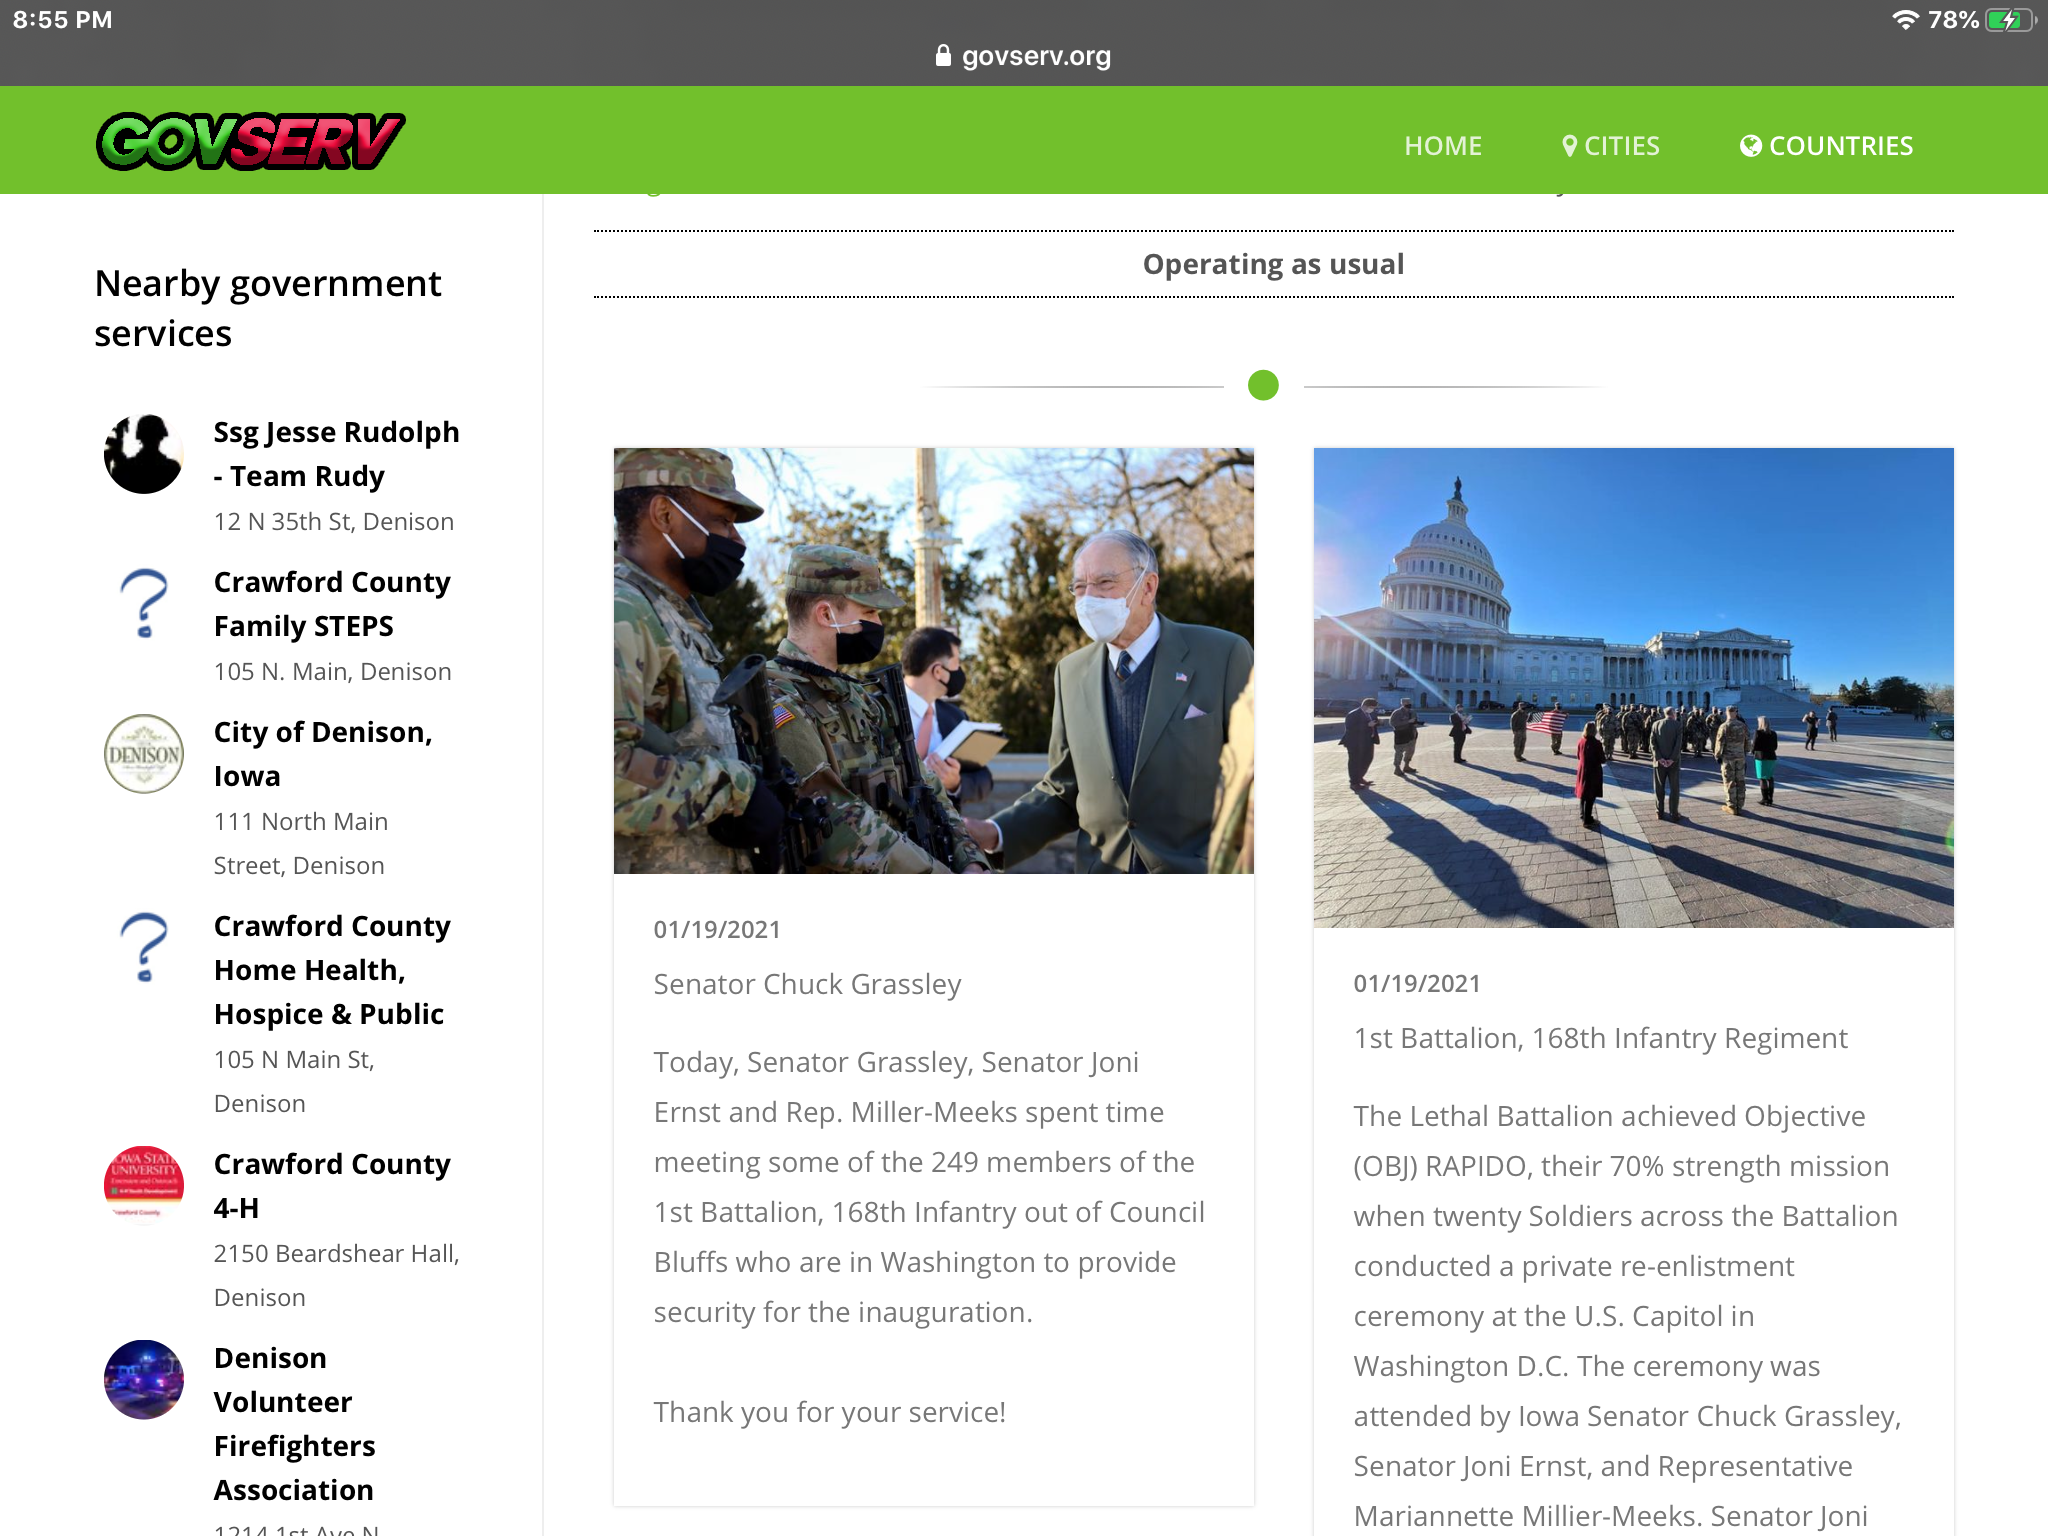Viewport: 2048px width, 1536px height.
Task: Open City of Denison, Iowa link
Action: (323, 754)
